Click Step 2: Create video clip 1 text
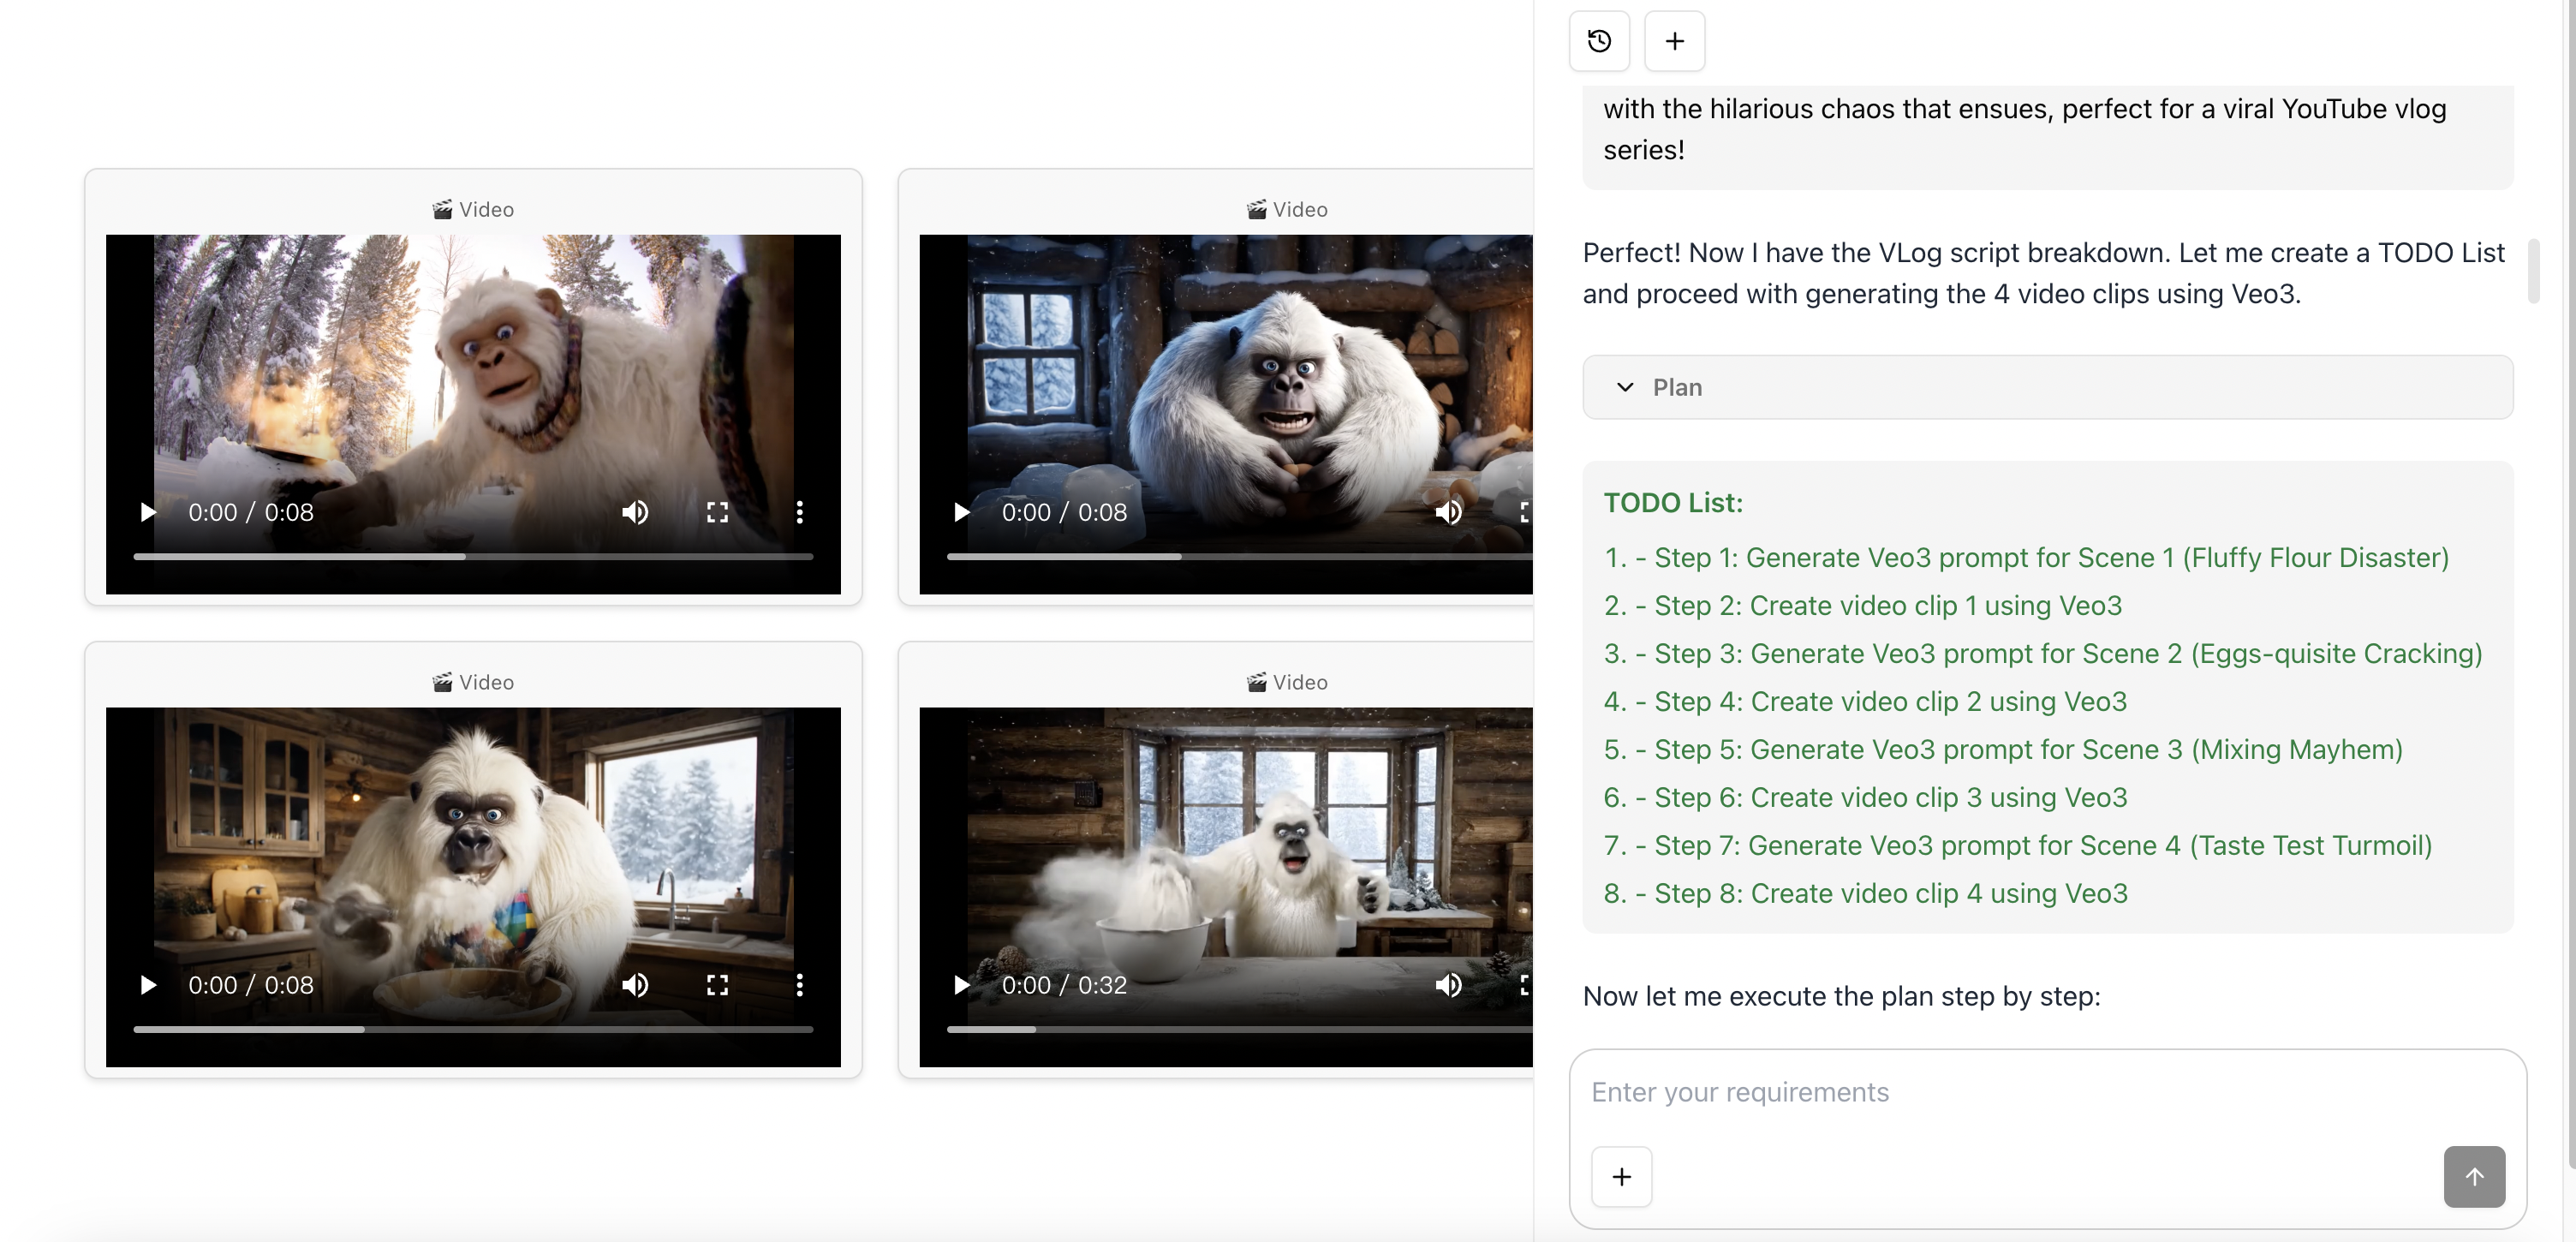Screen dimensions: 2576x1242 point(1863,606)
